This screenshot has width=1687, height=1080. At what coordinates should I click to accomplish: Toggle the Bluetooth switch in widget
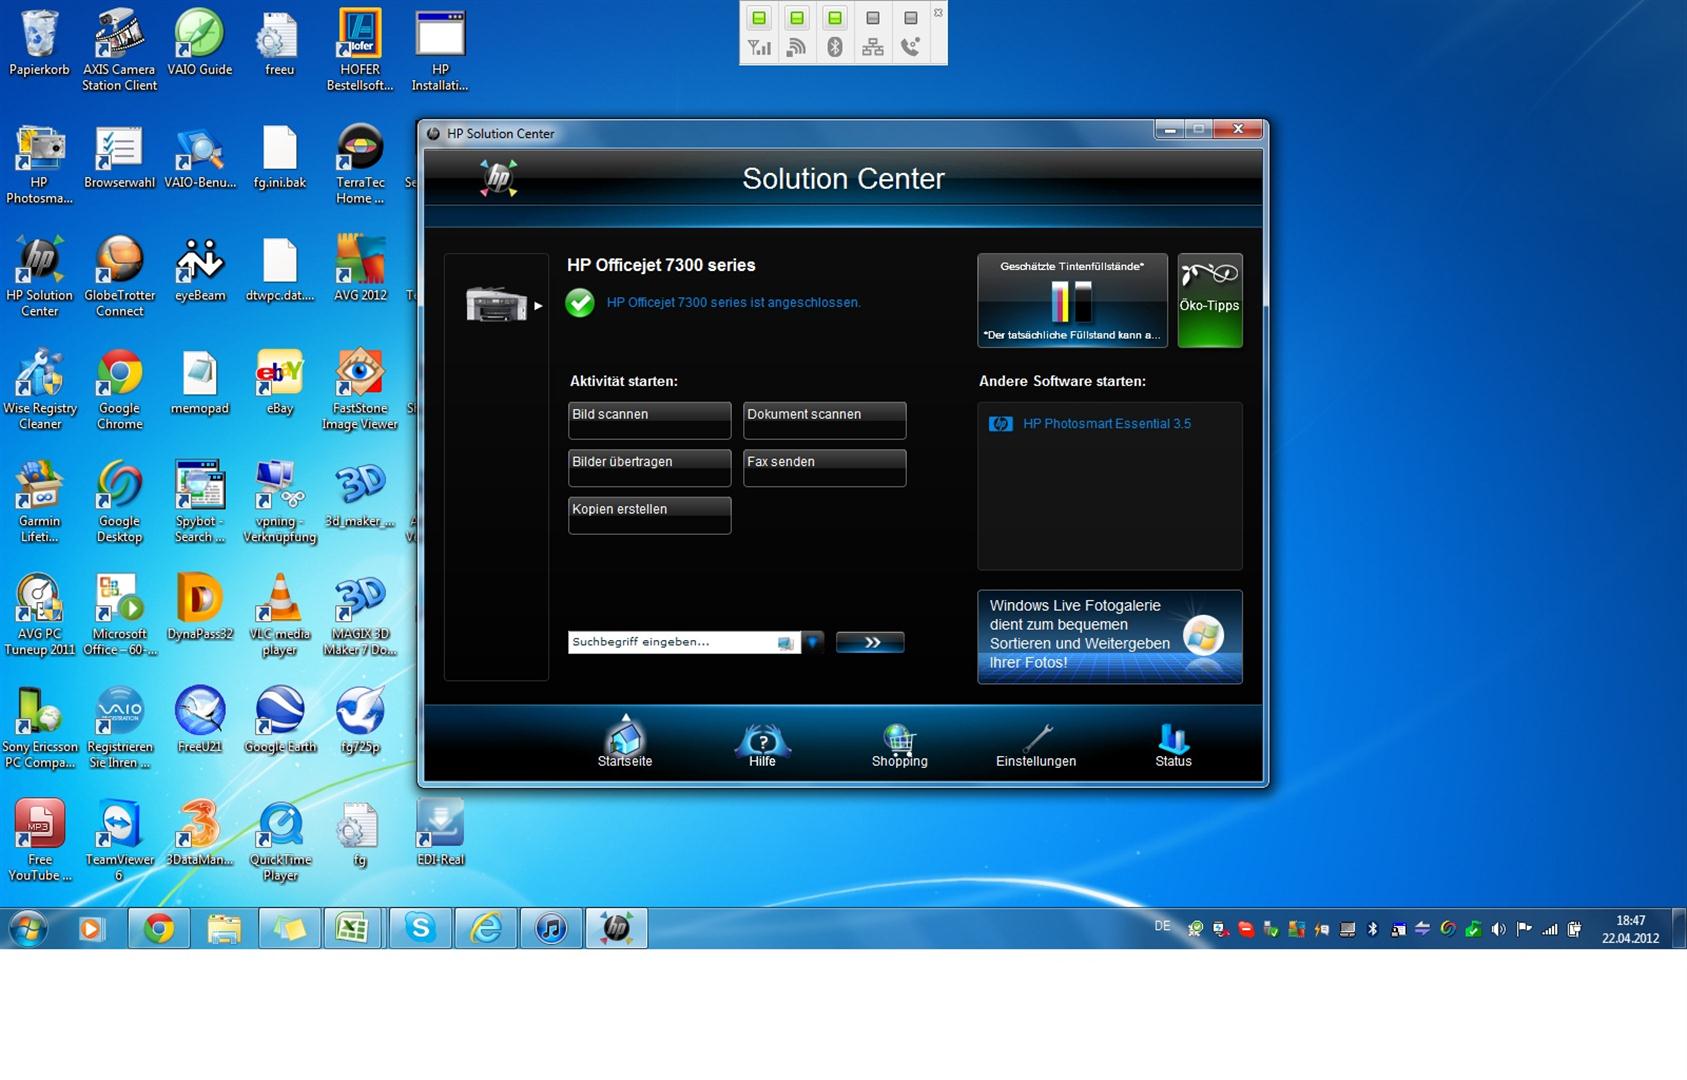point(834,18)
